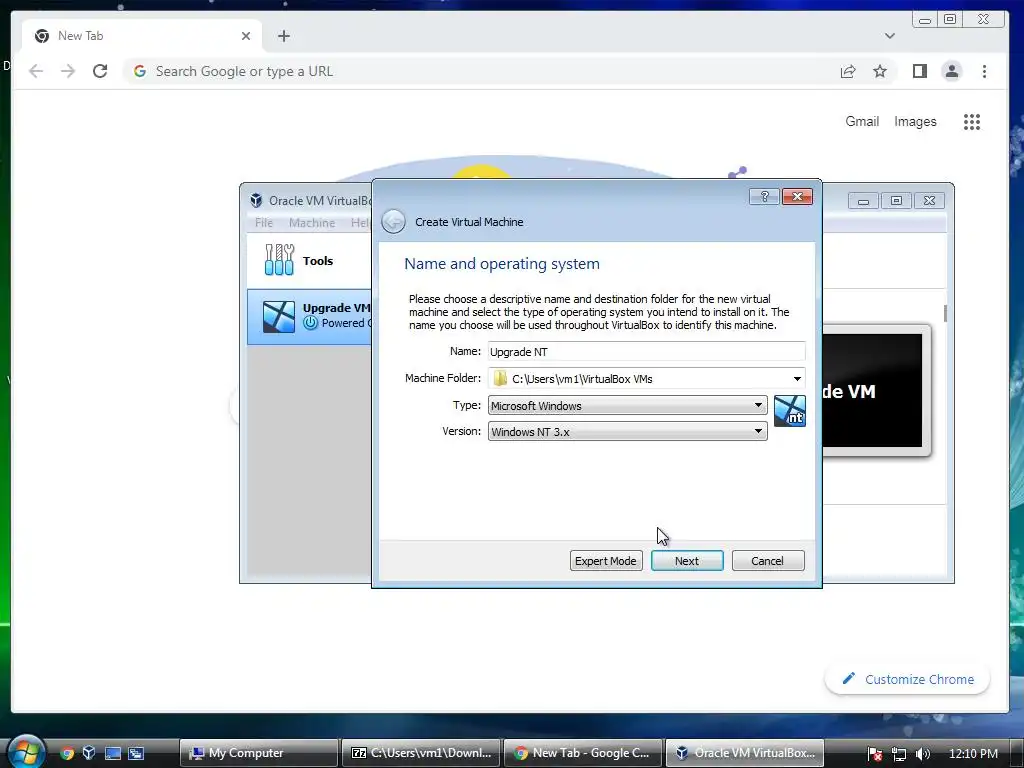Open the help question-mark button in wizard

point(764,197)
